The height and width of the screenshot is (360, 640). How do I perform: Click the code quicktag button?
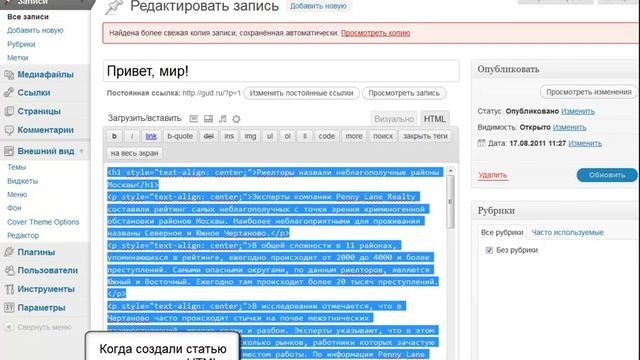[327, 136]
